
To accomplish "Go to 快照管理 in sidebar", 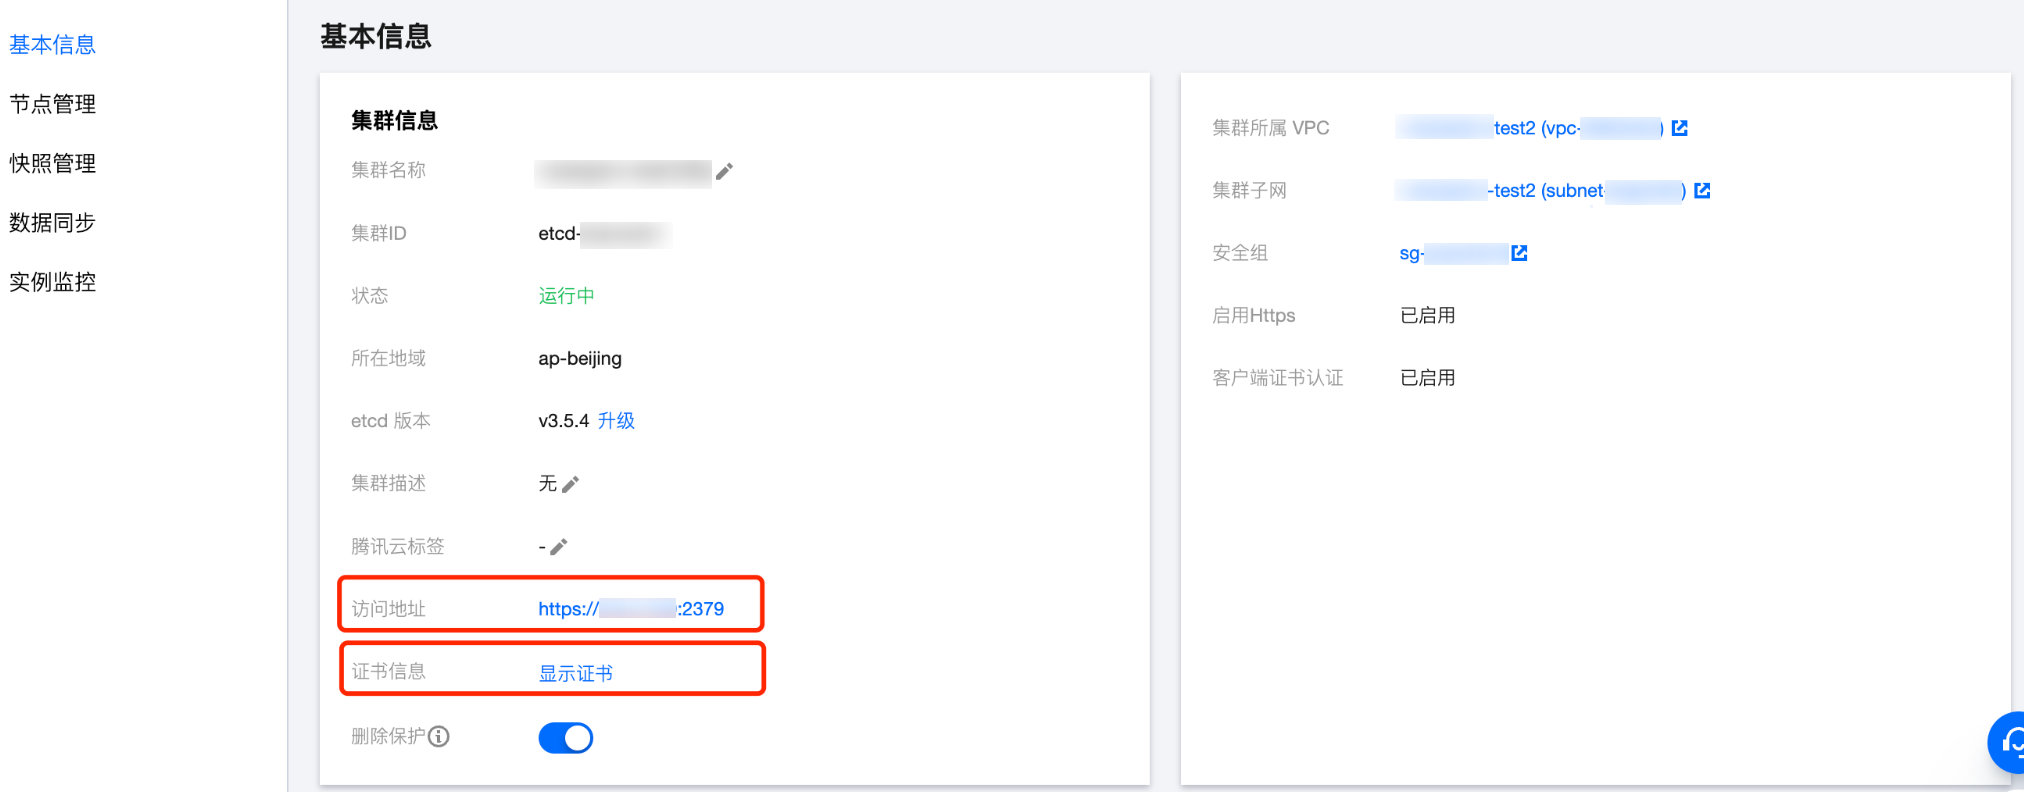I will [53, 163].
